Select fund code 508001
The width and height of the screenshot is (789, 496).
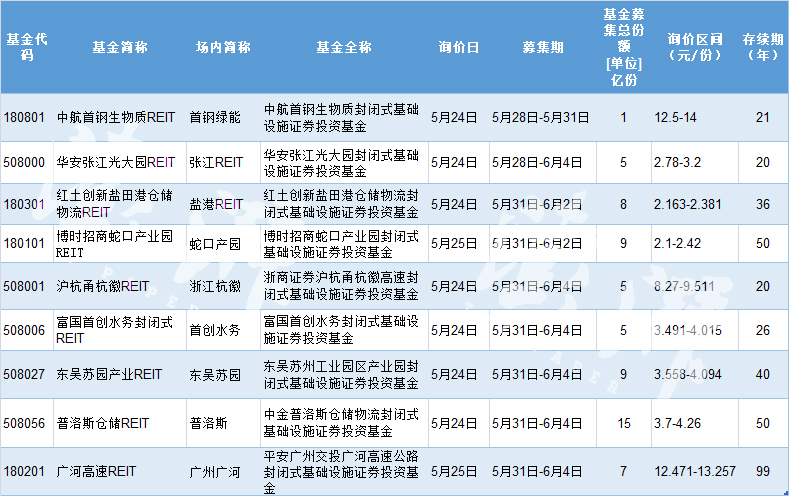pyautogui.click(x=24, y=286)
